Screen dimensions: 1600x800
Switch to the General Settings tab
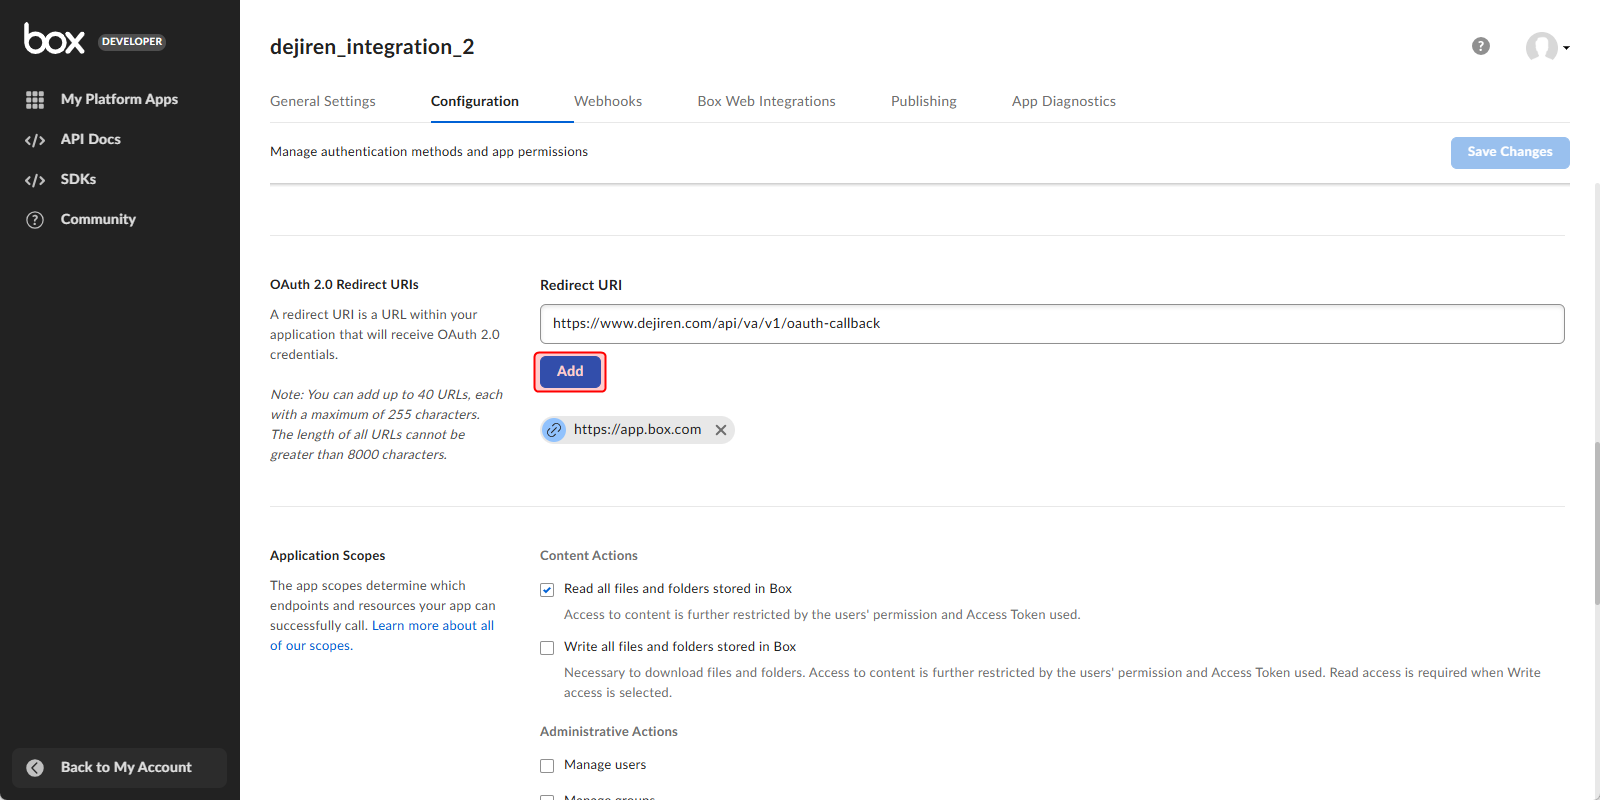(x=323, y=101)
